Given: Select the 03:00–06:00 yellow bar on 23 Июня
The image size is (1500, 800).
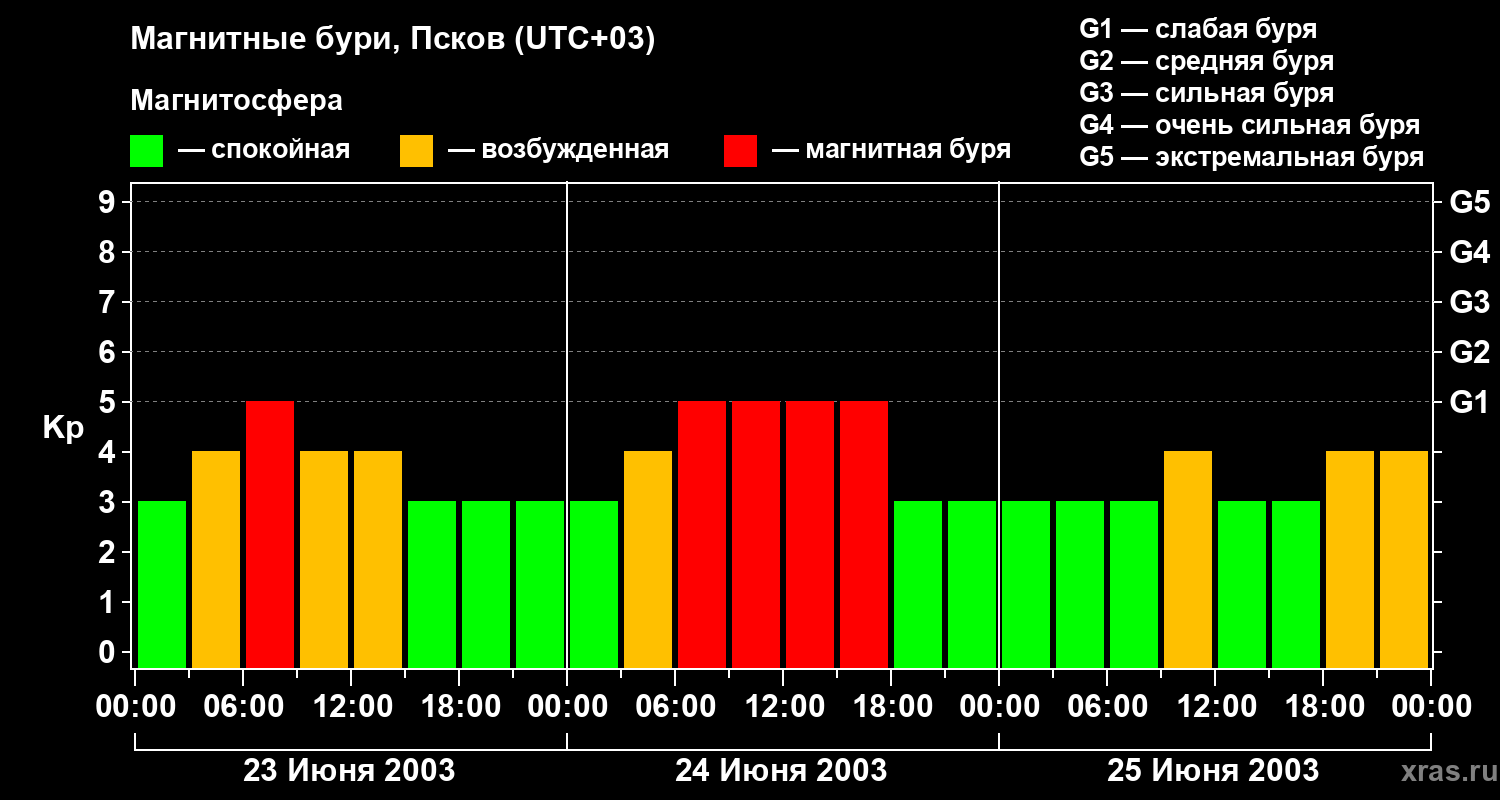Looking at the screenshot, I should 216,559.
